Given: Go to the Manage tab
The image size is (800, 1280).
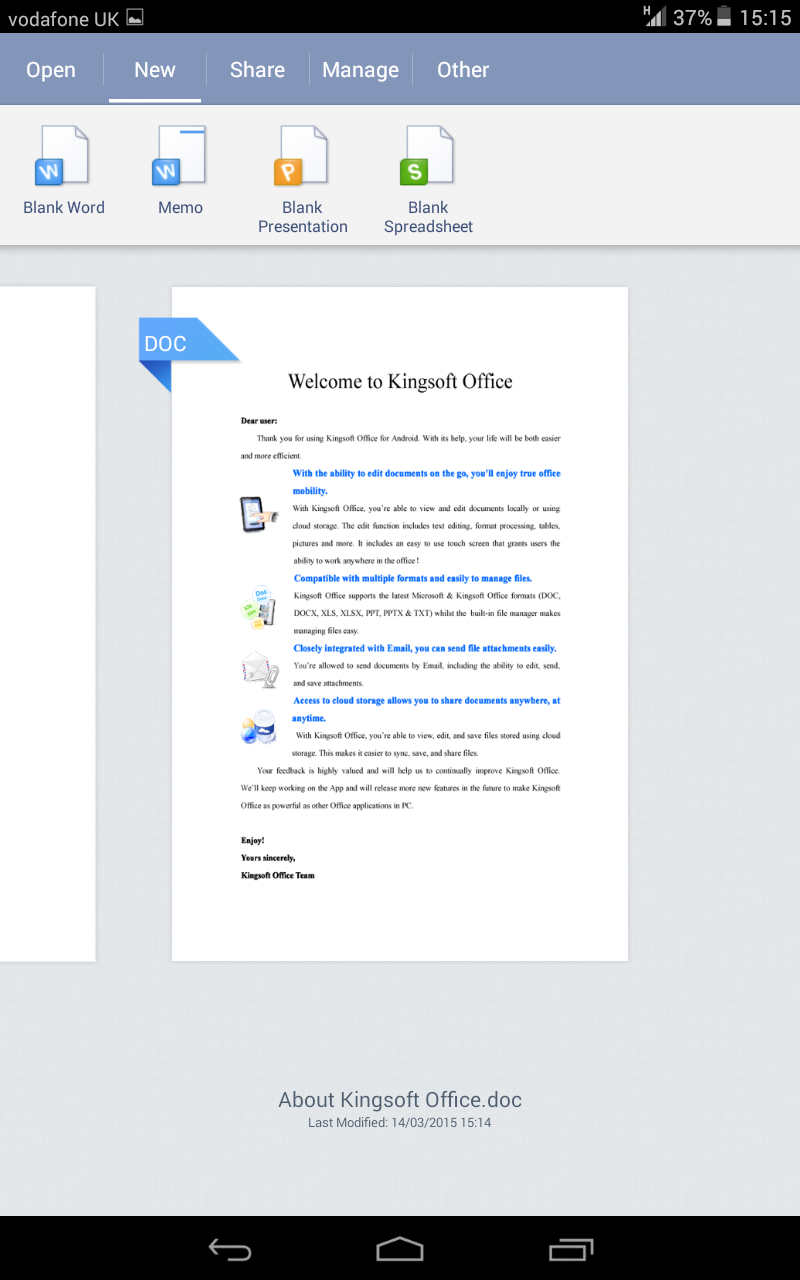Looking at the screenshot, I should [361, 70].
